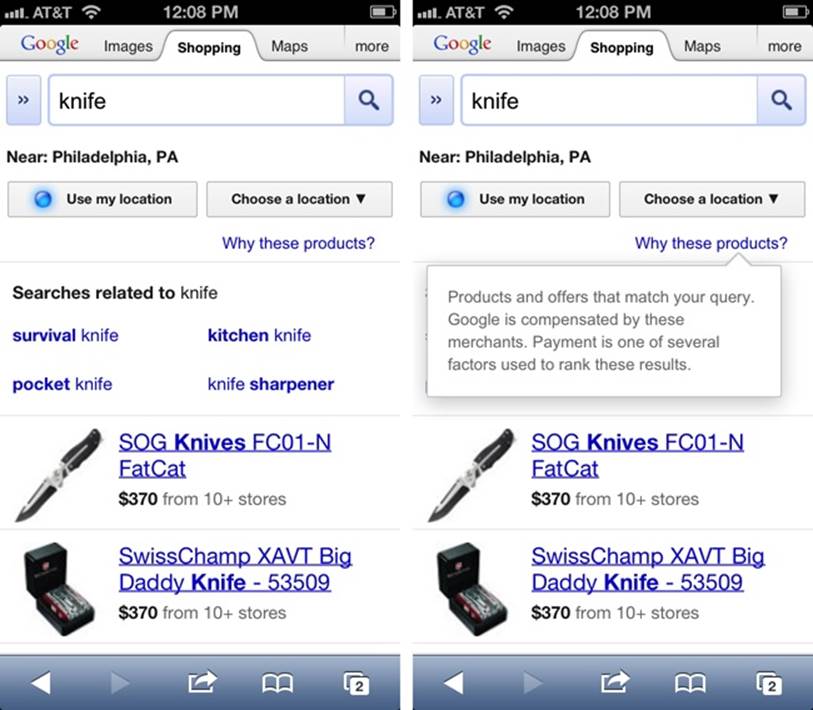
Task: Open bookmarks book icon in left screen
Action: 277,683
